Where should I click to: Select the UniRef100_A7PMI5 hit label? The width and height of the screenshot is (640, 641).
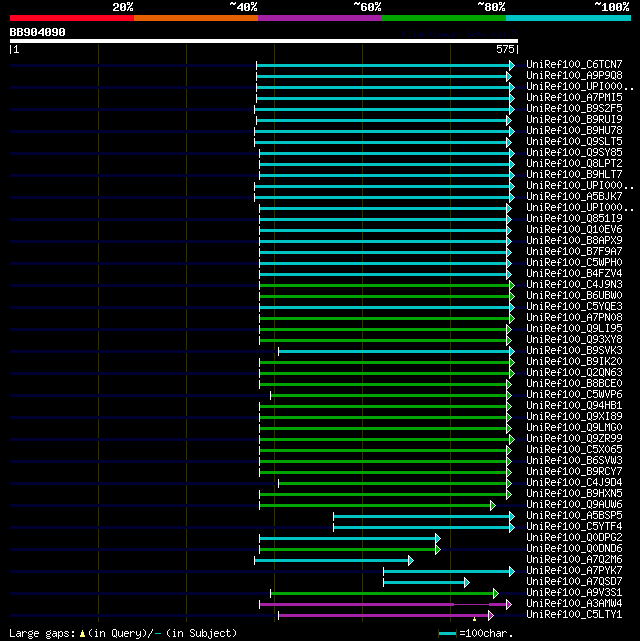[574, 98]
